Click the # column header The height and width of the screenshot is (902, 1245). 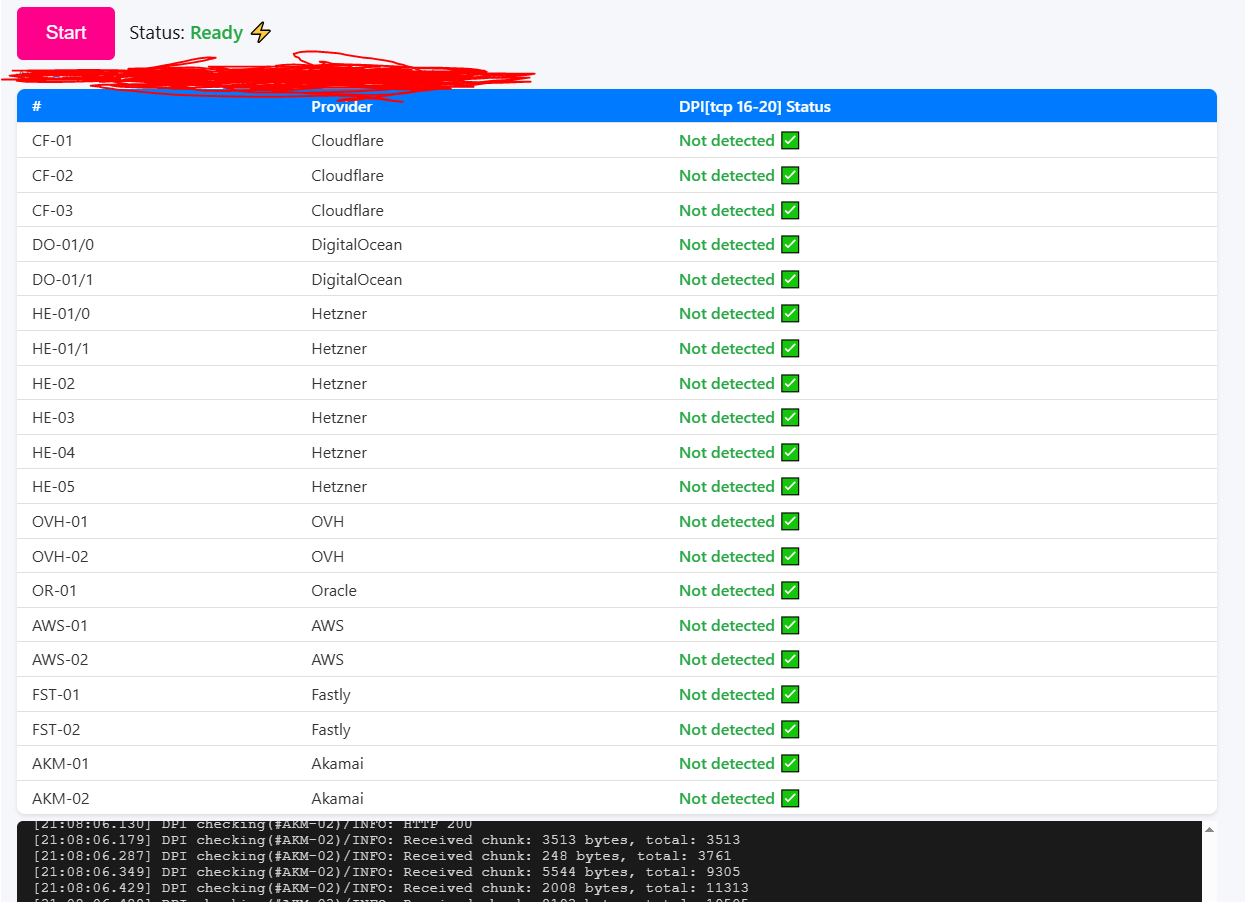pos(37,107)
